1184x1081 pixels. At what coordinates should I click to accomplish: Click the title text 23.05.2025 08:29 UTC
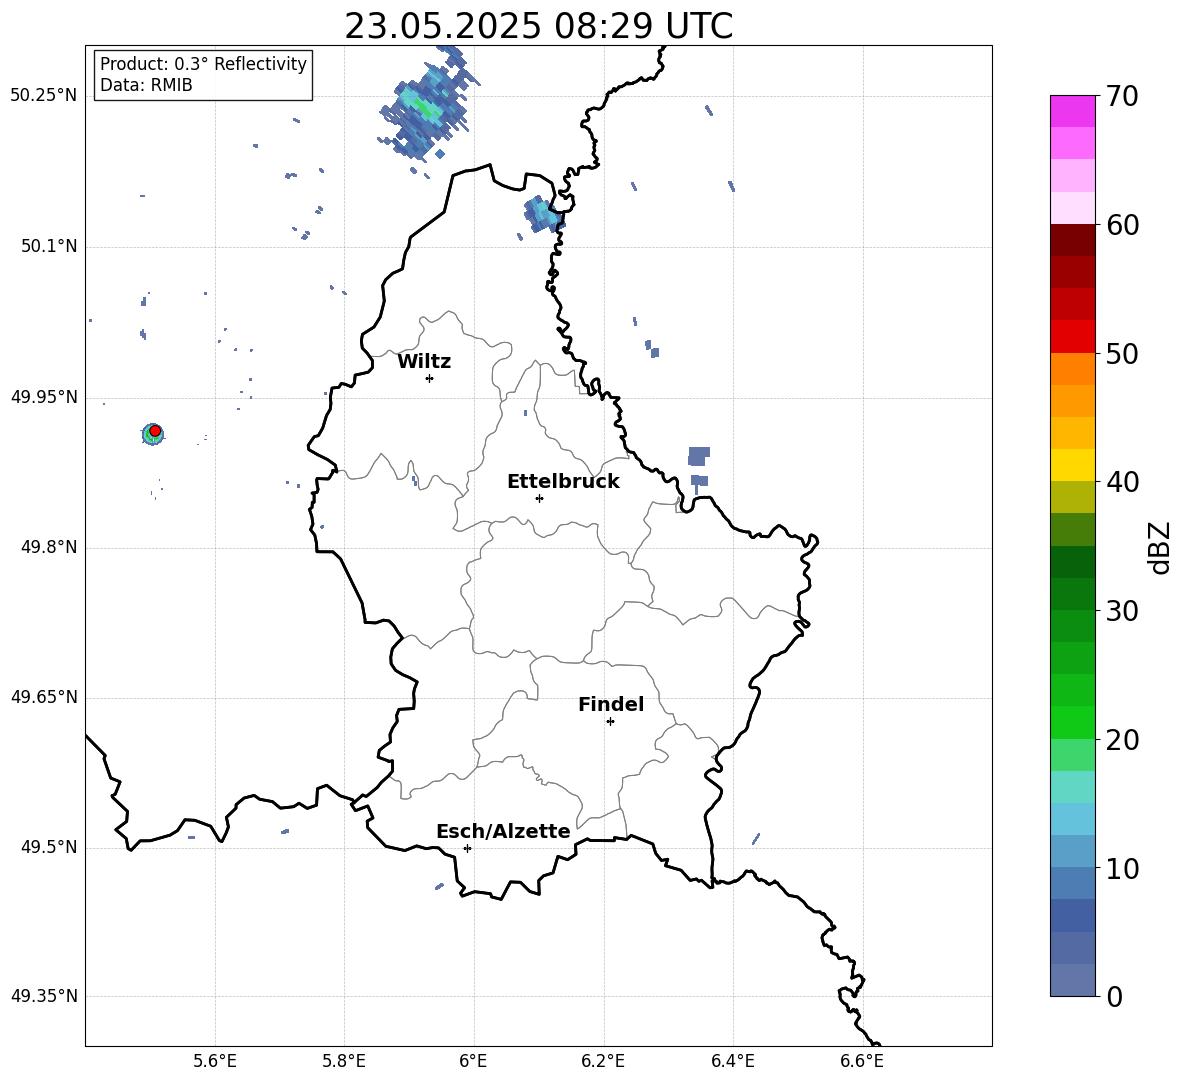pyautogui.click(x=538, y=26)
